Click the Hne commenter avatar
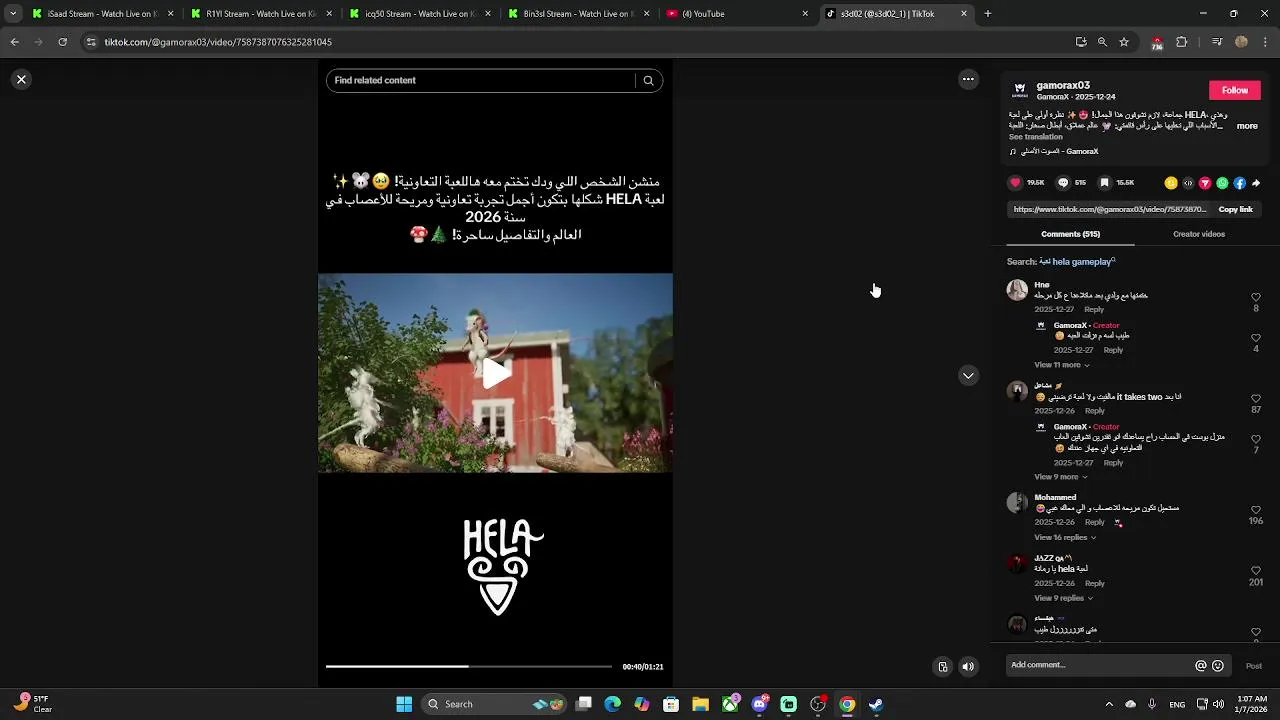 coord(1017,290)
